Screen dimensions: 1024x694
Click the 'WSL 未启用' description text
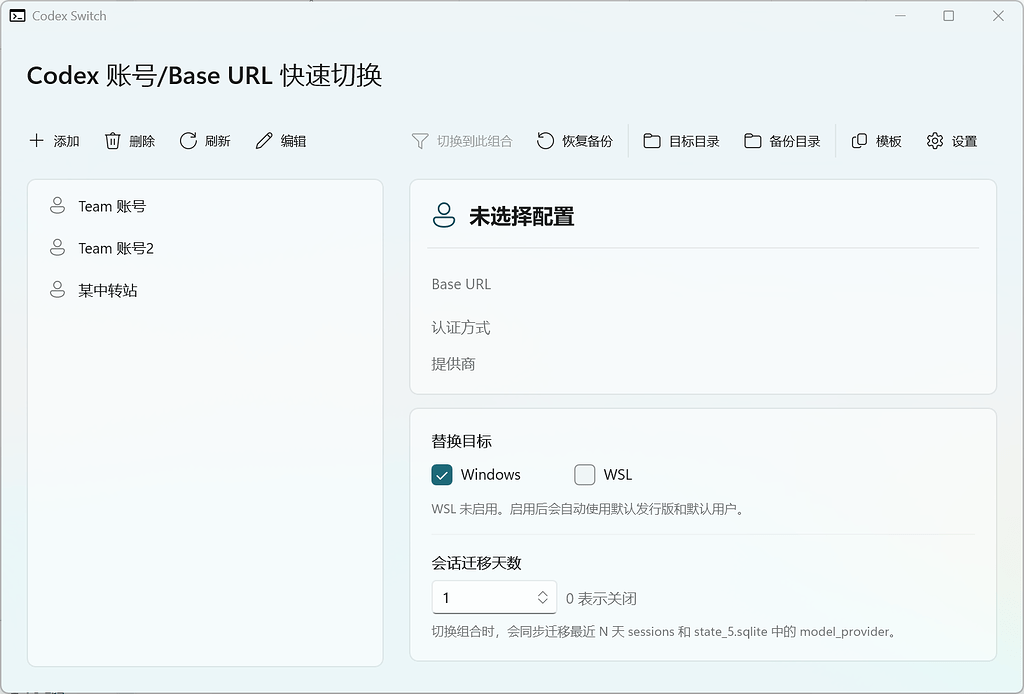tap(588, 509)
